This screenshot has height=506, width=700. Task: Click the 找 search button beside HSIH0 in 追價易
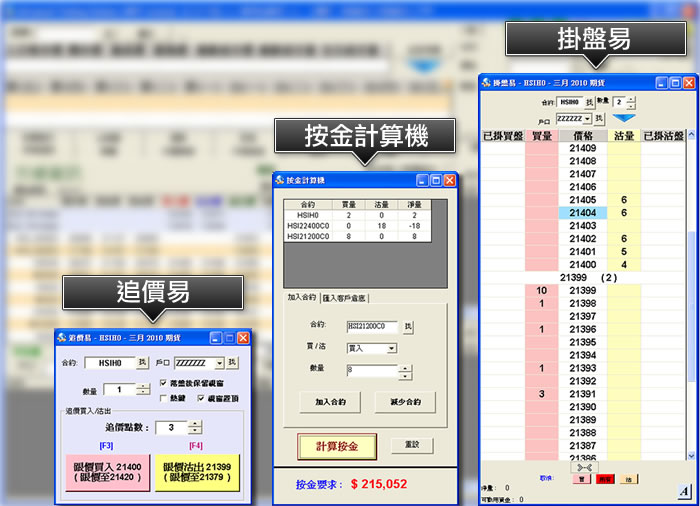pos(142,363)
